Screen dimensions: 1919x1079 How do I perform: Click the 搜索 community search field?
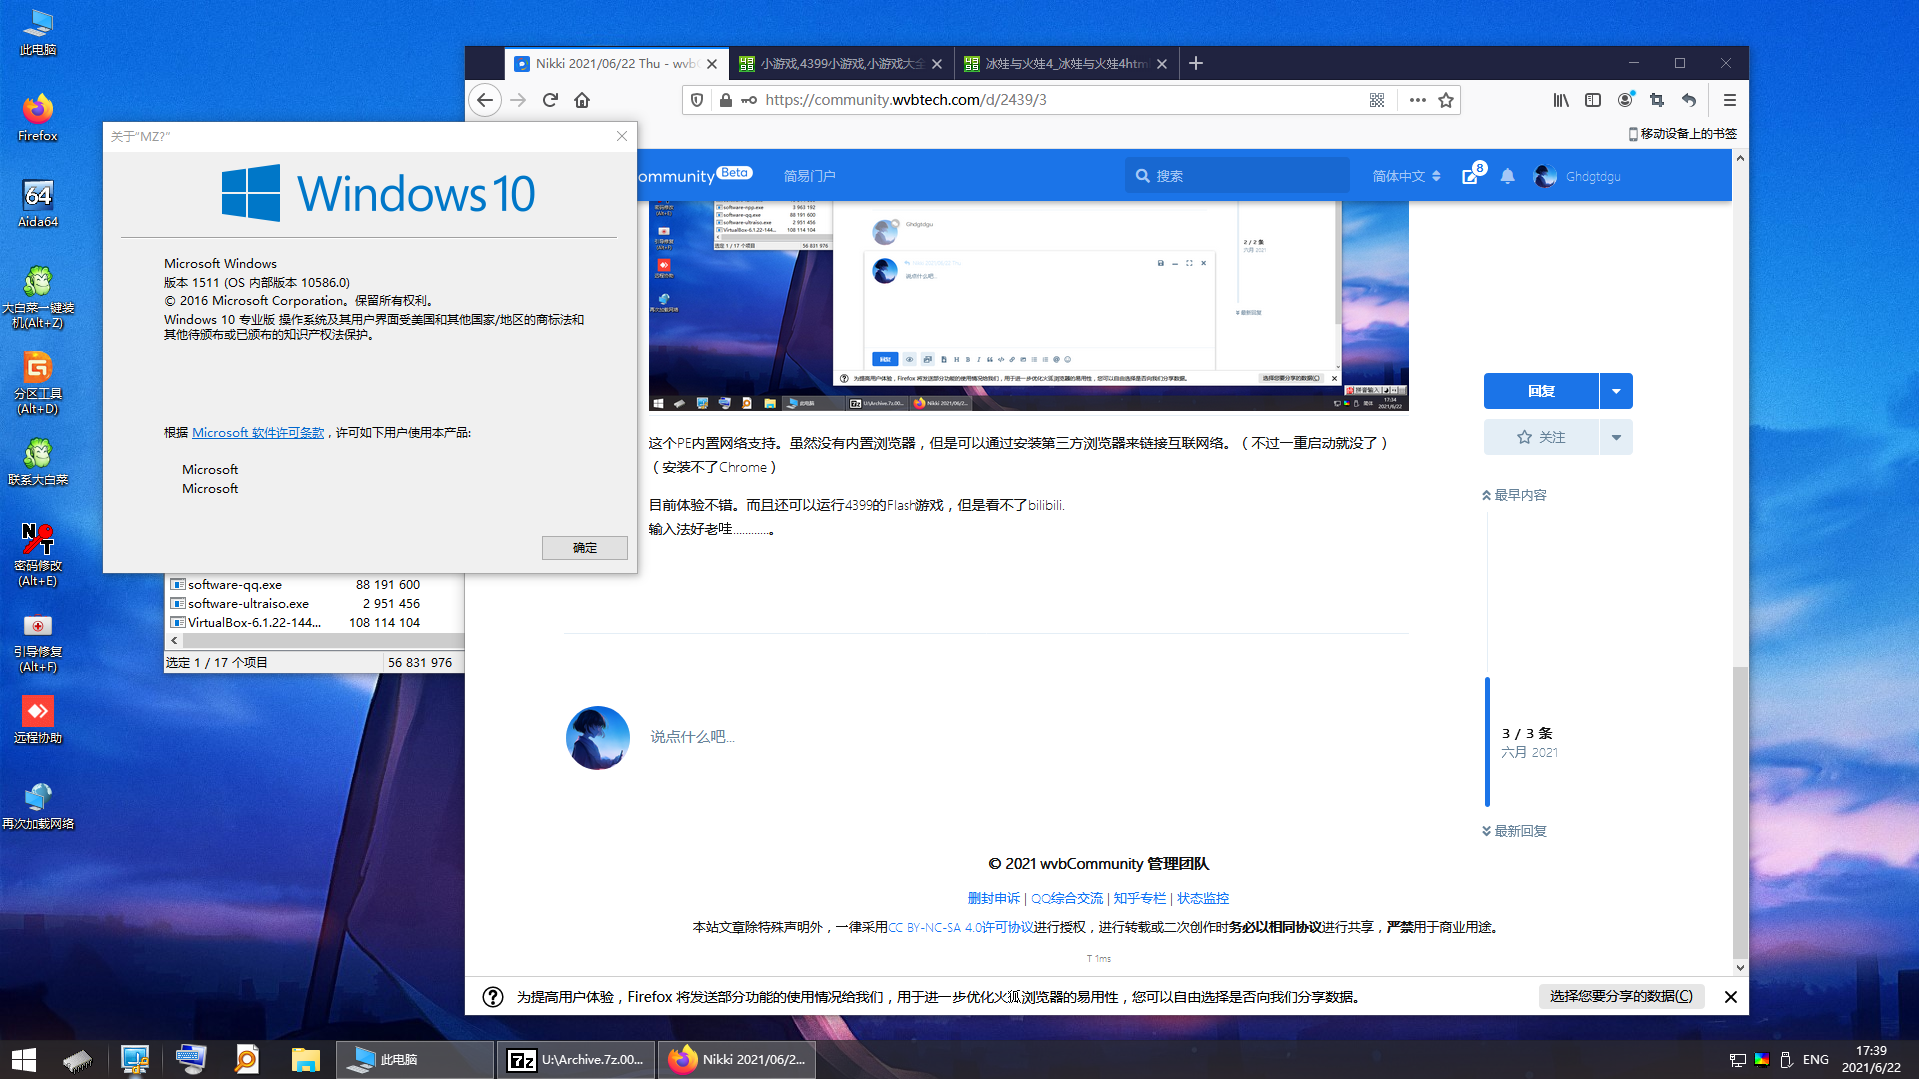1237,176
